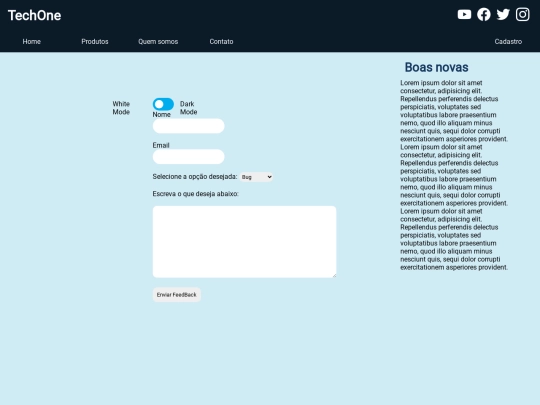Click the 'Escreva o que deseja abaixo:' label
Viewport: 540px width, 405px height.
tap(195, 194)
